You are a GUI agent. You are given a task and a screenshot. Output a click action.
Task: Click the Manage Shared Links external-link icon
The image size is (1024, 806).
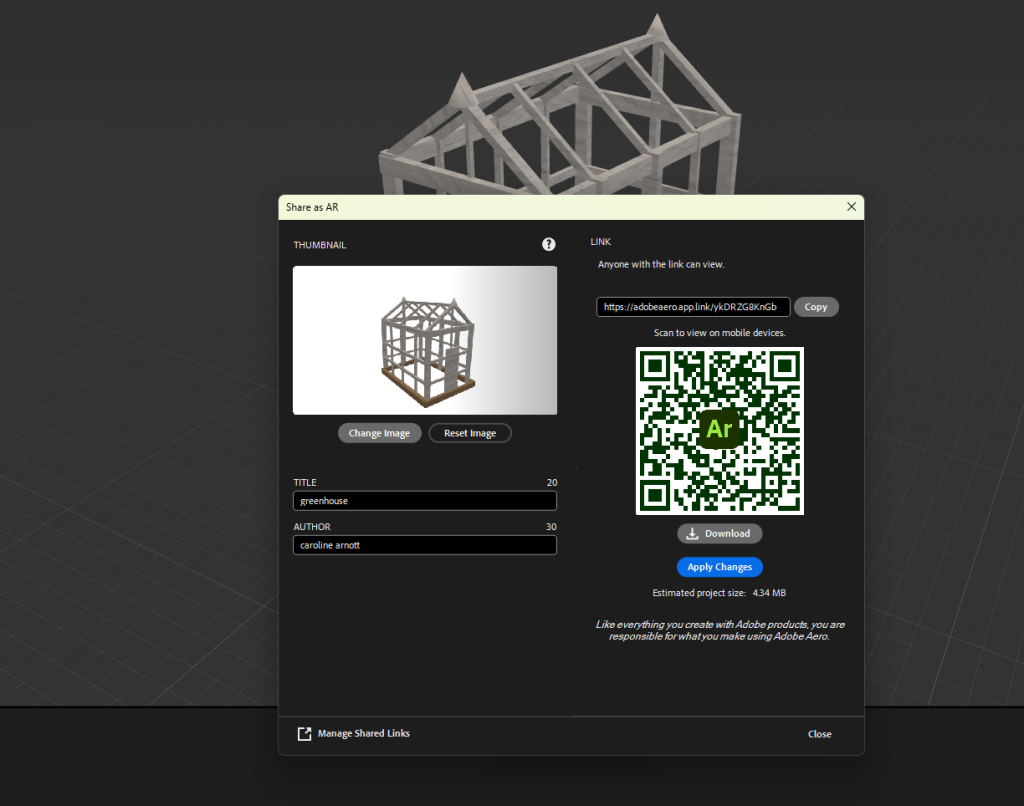point(304,733)
